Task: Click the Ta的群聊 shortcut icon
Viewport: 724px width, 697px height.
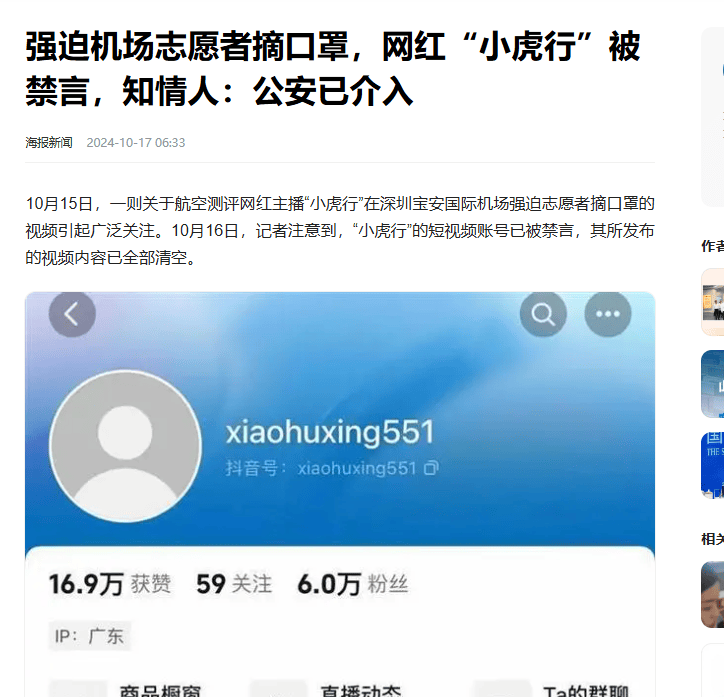Action: 502,689
